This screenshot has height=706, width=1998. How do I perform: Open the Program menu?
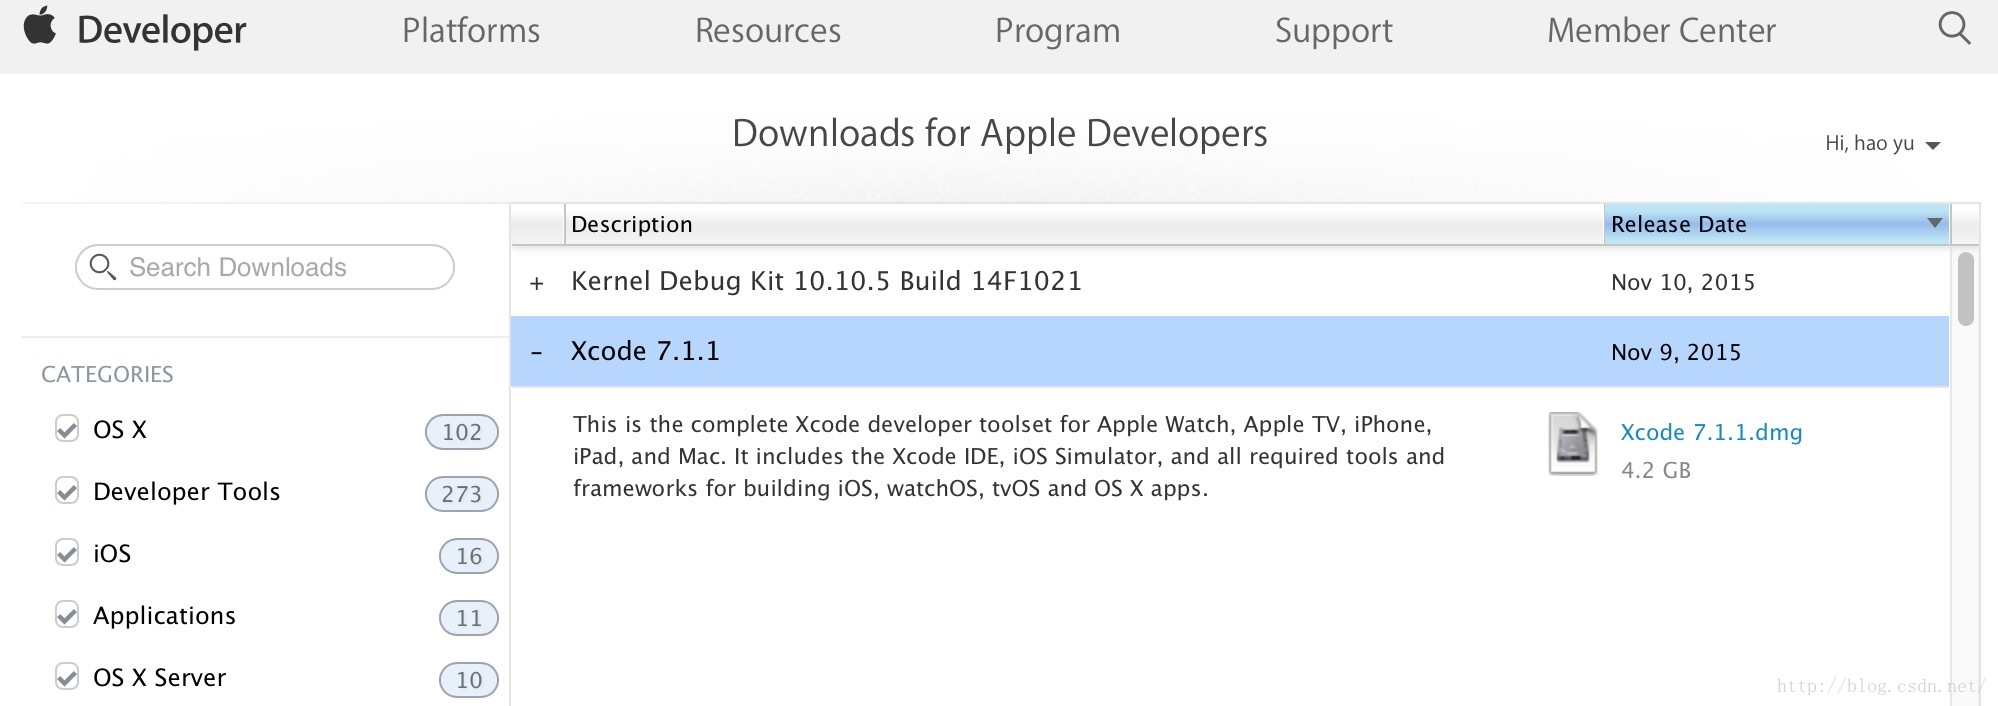(x=1057, y=31)
